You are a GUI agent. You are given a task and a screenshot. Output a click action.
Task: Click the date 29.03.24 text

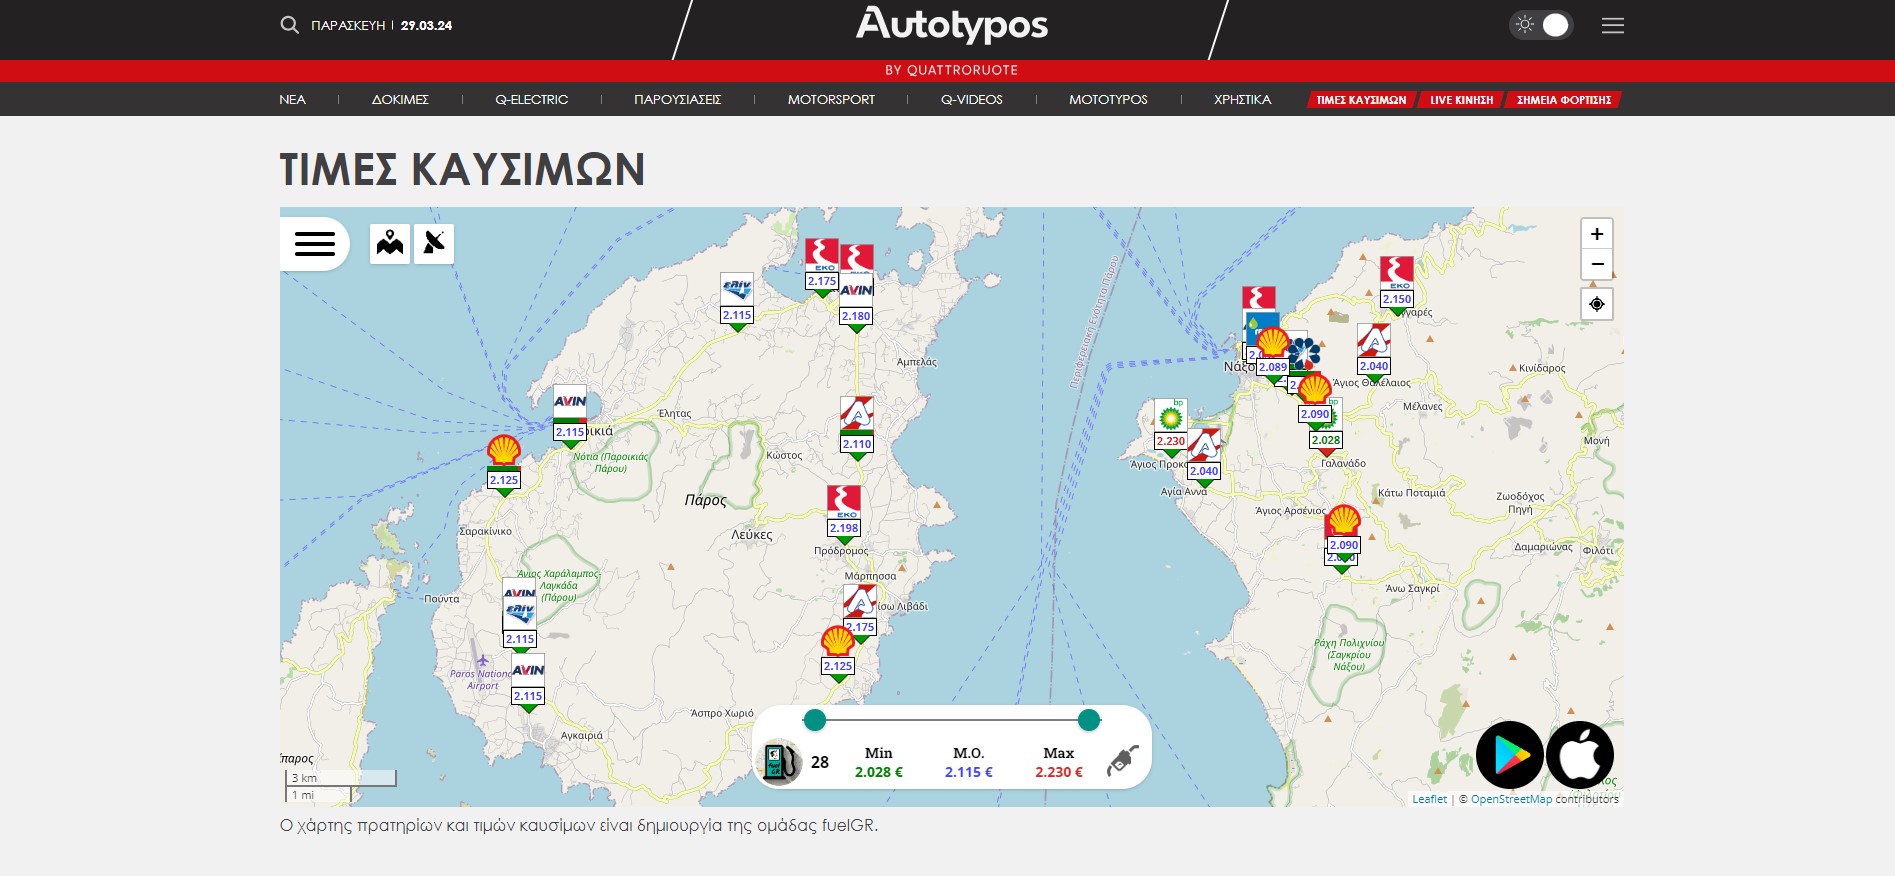coord(426,26)
